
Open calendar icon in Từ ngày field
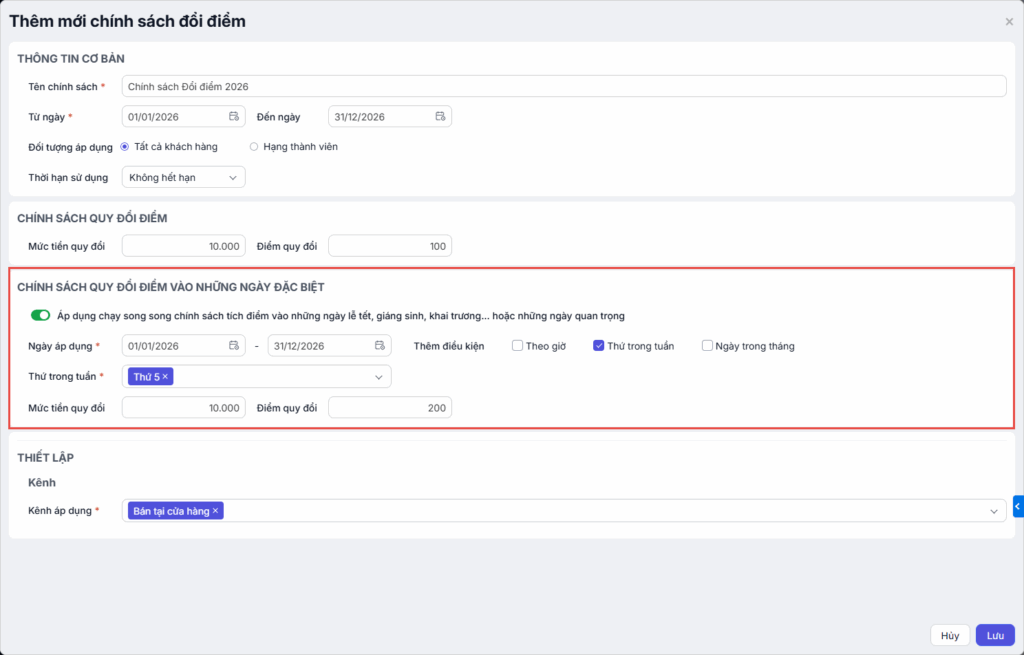click(x=234, y=116)
